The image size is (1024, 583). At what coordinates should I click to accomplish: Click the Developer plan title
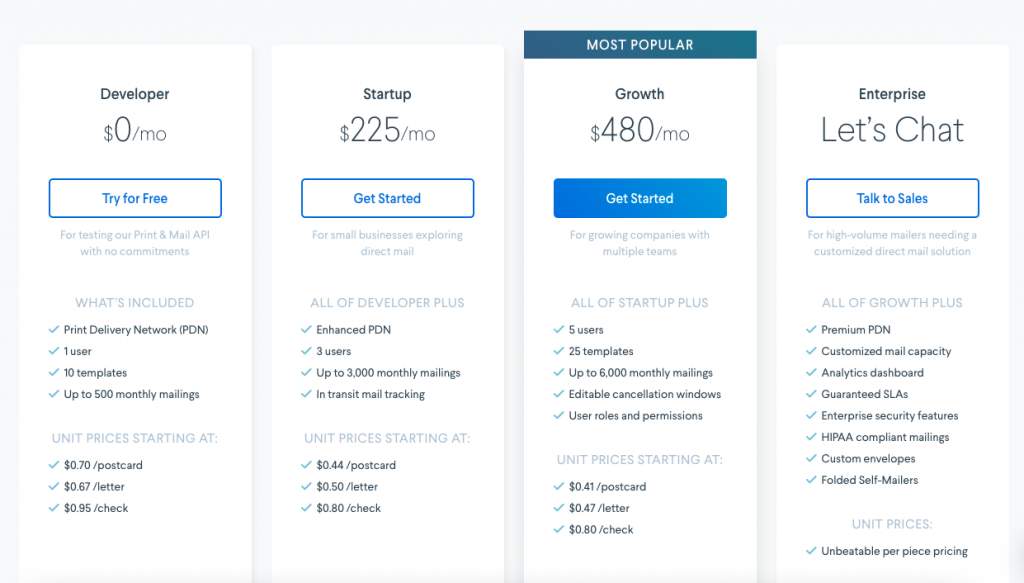point(135,94)
